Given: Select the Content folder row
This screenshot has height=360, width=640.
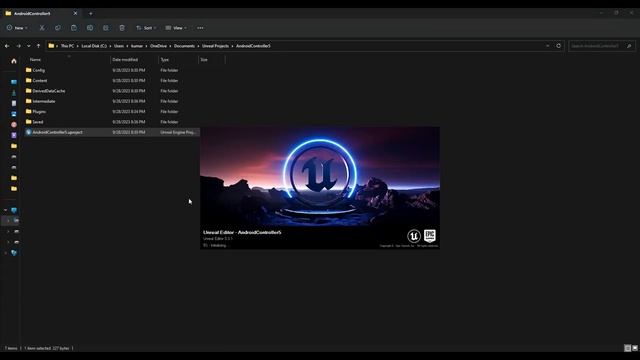Looking at the screenshot, I should coord(111,81).
